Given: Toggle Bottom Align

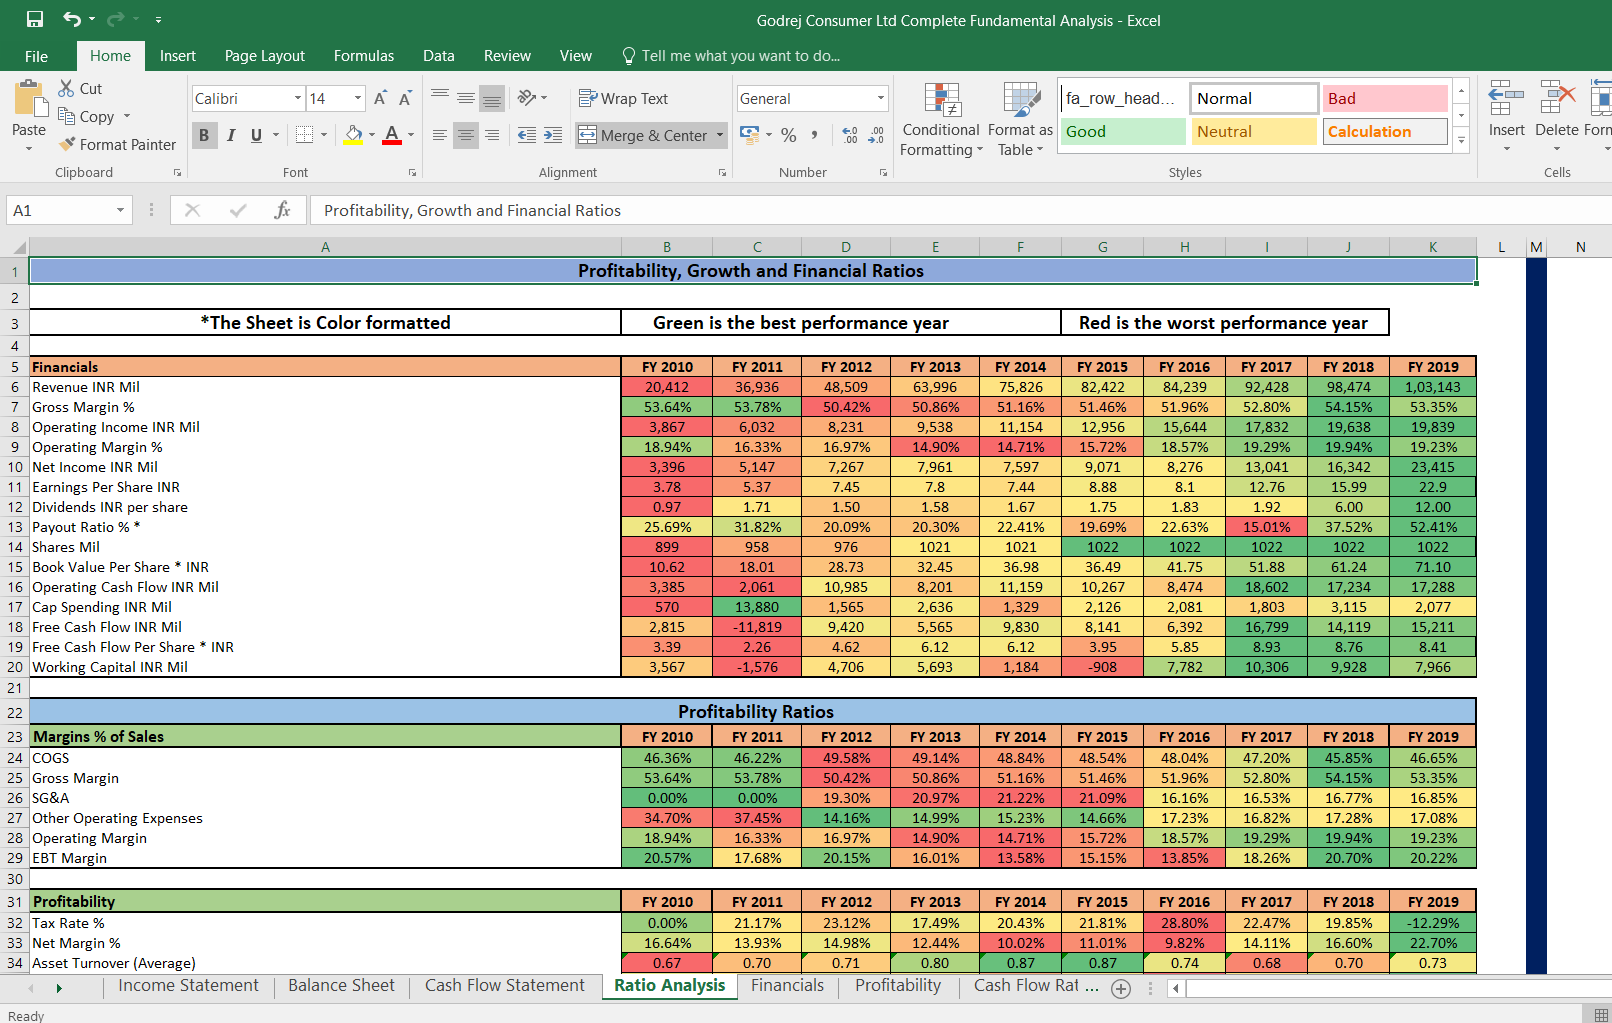Looking at the screenshot, I should pos(492,98).
